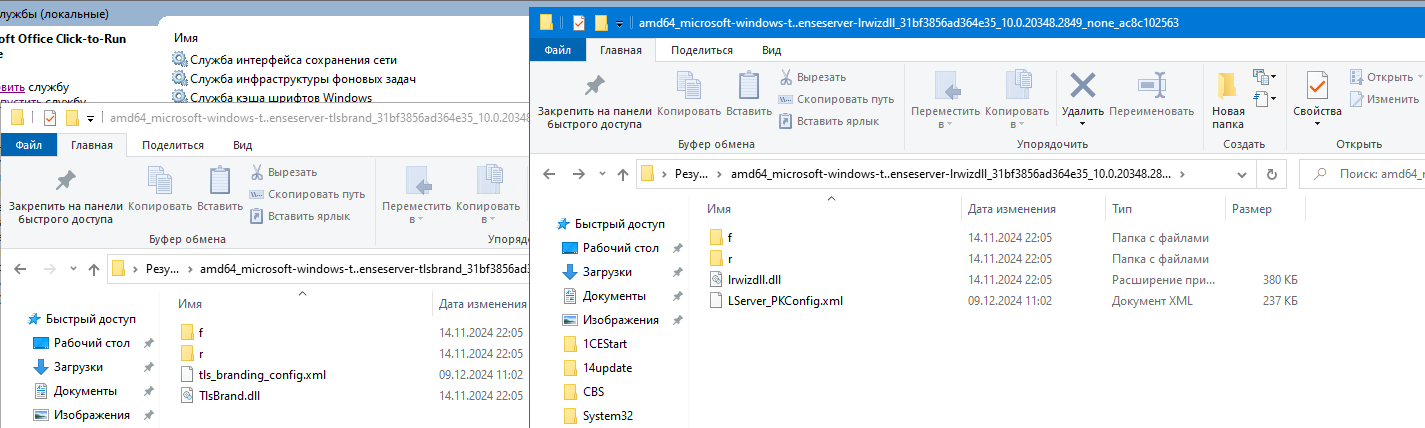This screenshot has width=1425, height=428.
Task: Go up one level in tlsbrand window
Action: click(93, 269)
